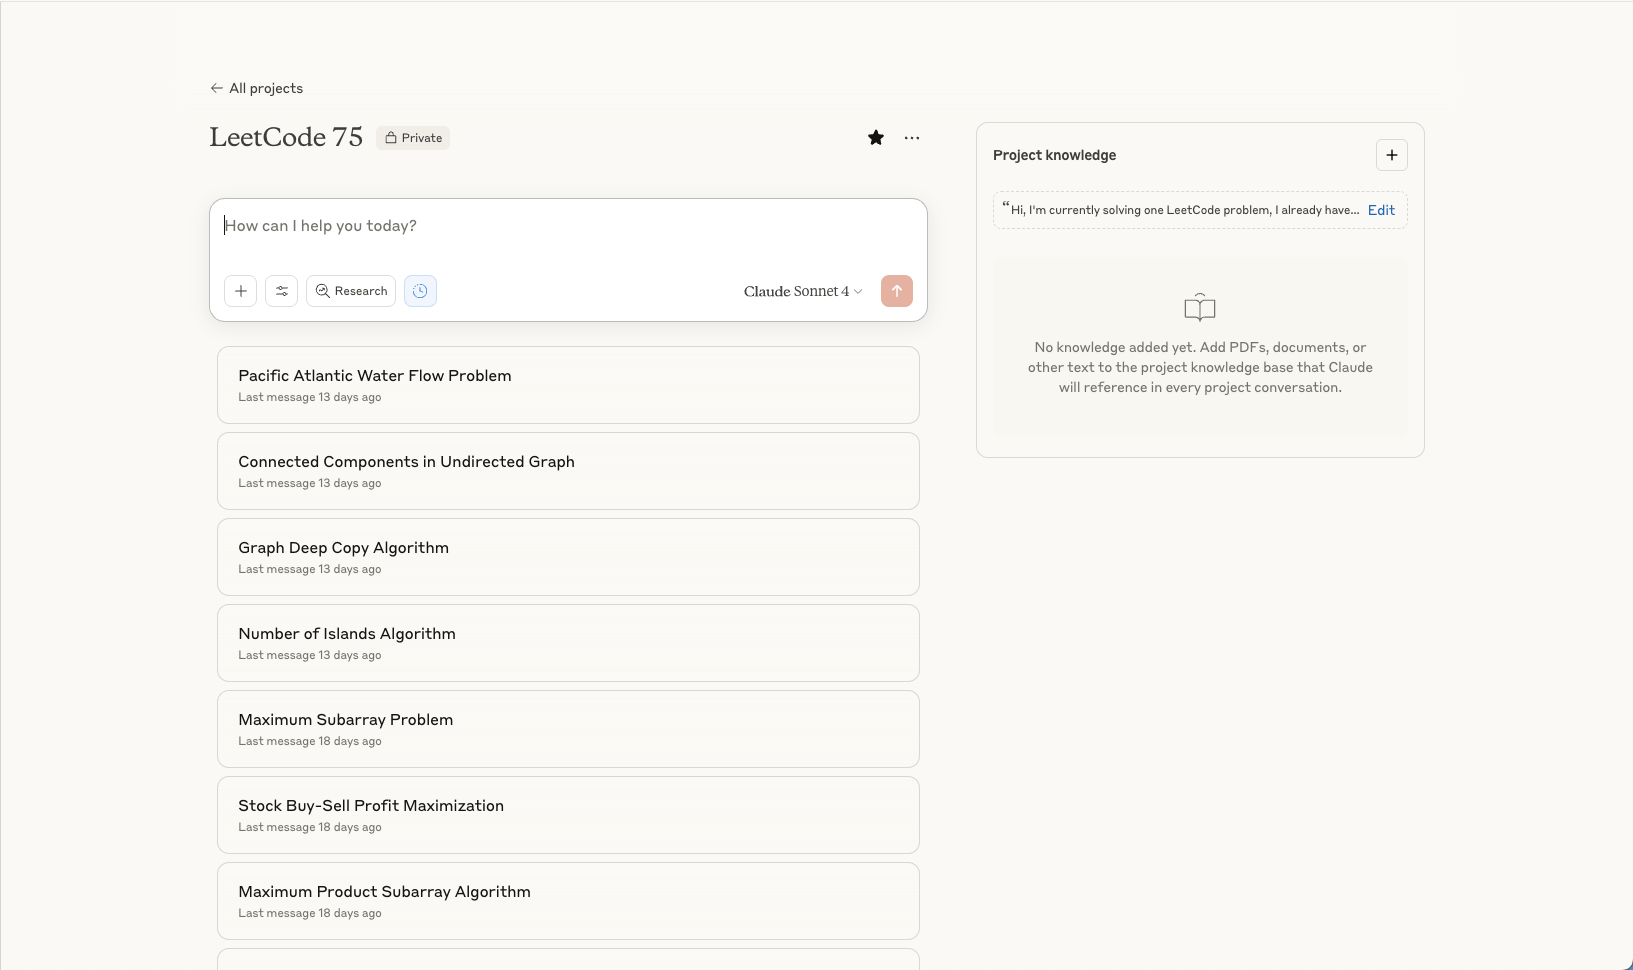This screenshot has height=970, width=1633.
Task: Click the plus attachment button in chat box
Action: pyautogui.click(x=241, y=291)
